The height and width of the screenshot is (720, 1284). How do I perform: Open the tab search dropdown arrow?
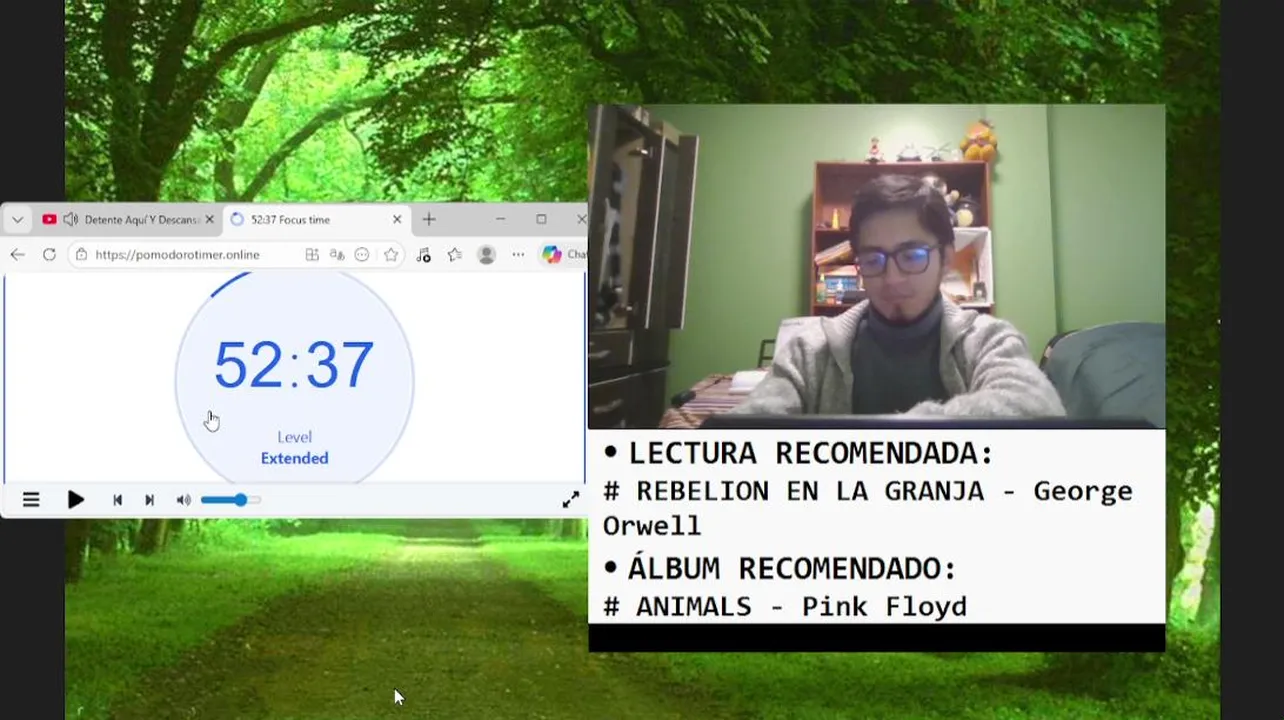[x=17, y=219]
